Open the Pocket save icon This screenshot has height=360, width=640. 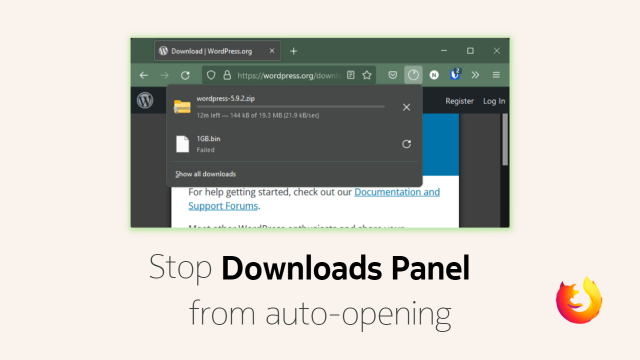coord(393,75)
